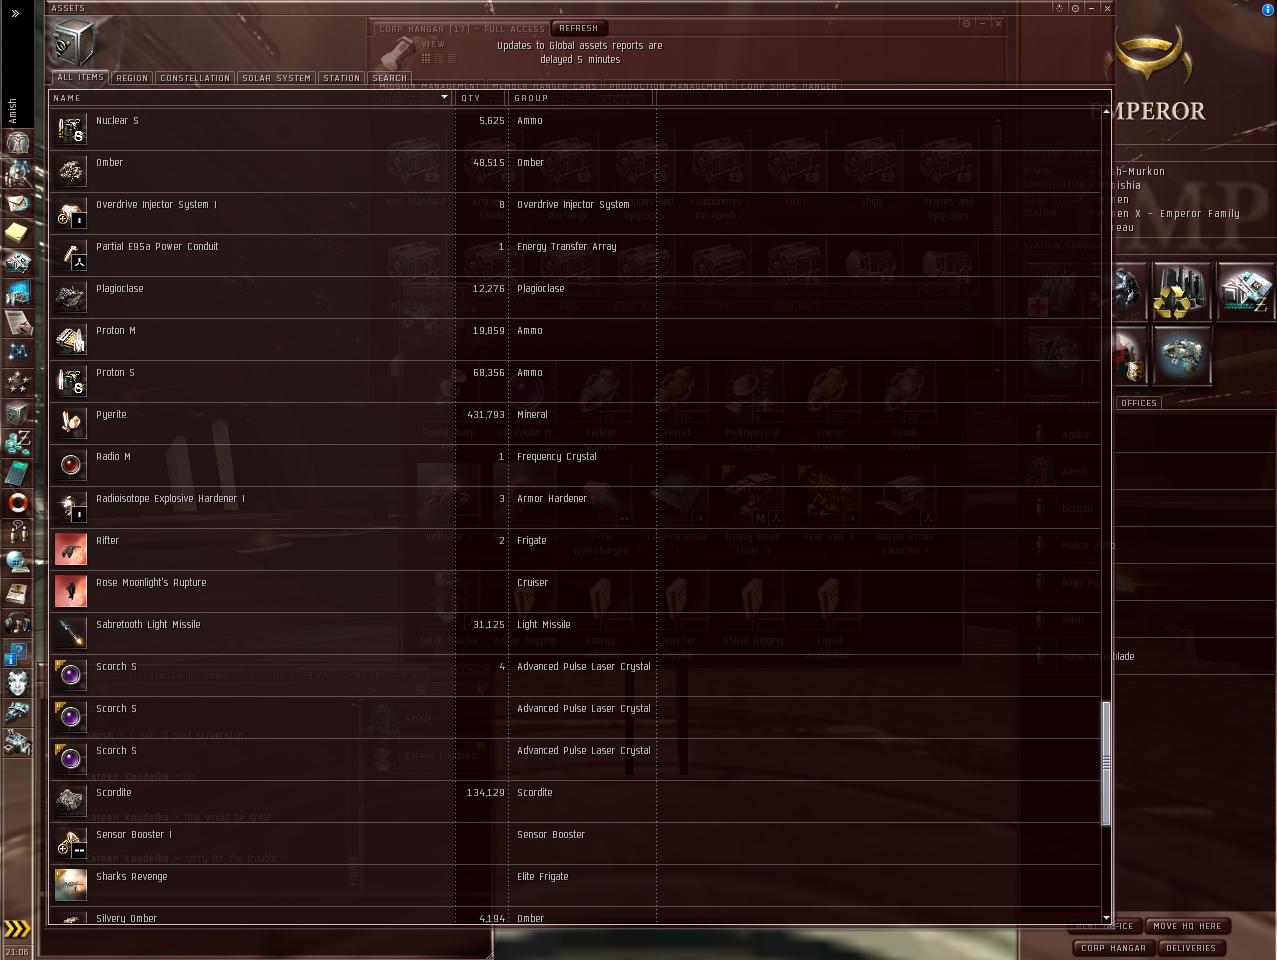Click the Radio M crystal icon
Screen dimensions: 1277x960
pyautogui.click(x=70, y=465)
